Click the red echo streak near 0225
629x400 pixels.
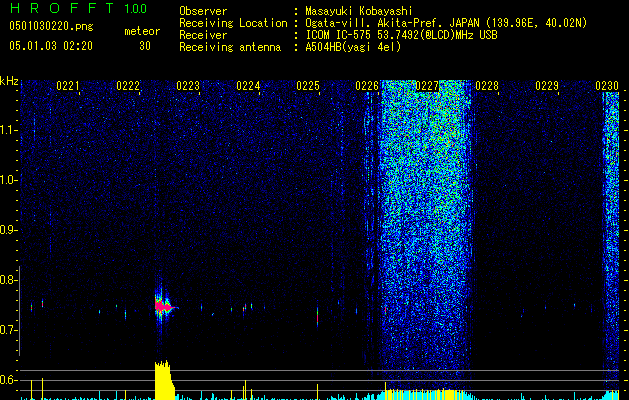(x=317, y=317)
